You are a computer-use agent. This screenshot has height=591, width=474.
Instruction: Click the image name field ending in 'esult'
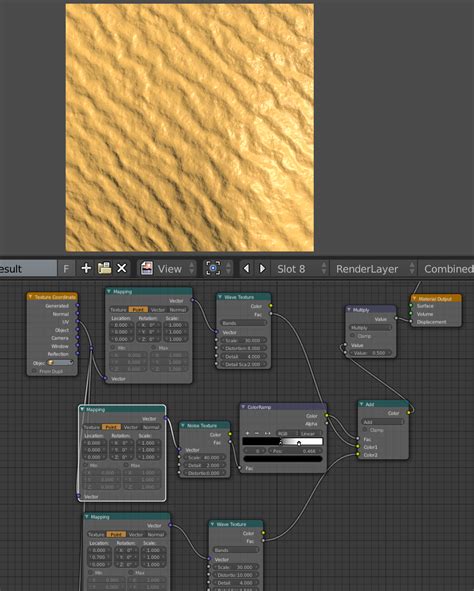click(28, 269)
